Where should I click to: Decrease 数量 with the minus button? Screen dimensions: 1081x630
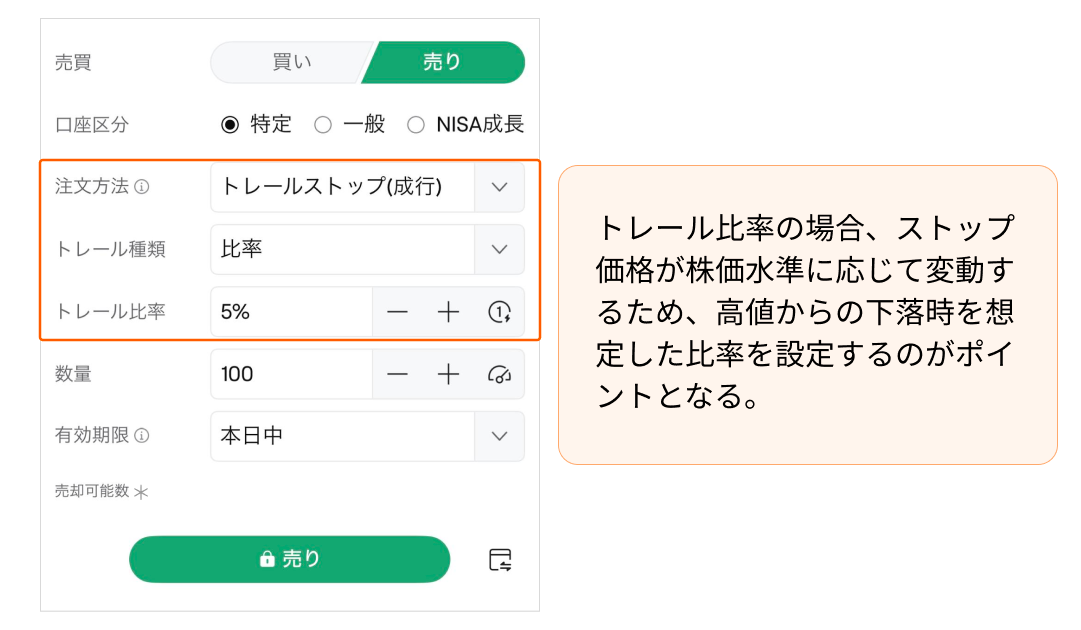pos(398,374)
